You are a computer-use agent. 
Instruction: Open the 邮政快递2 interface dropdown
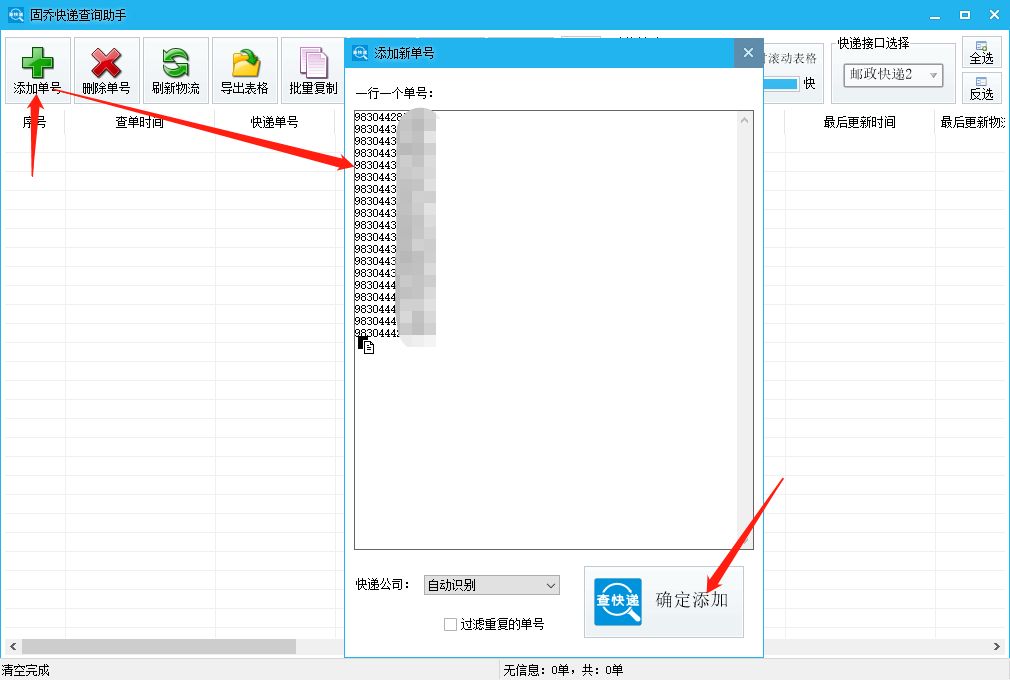[893, 75]
